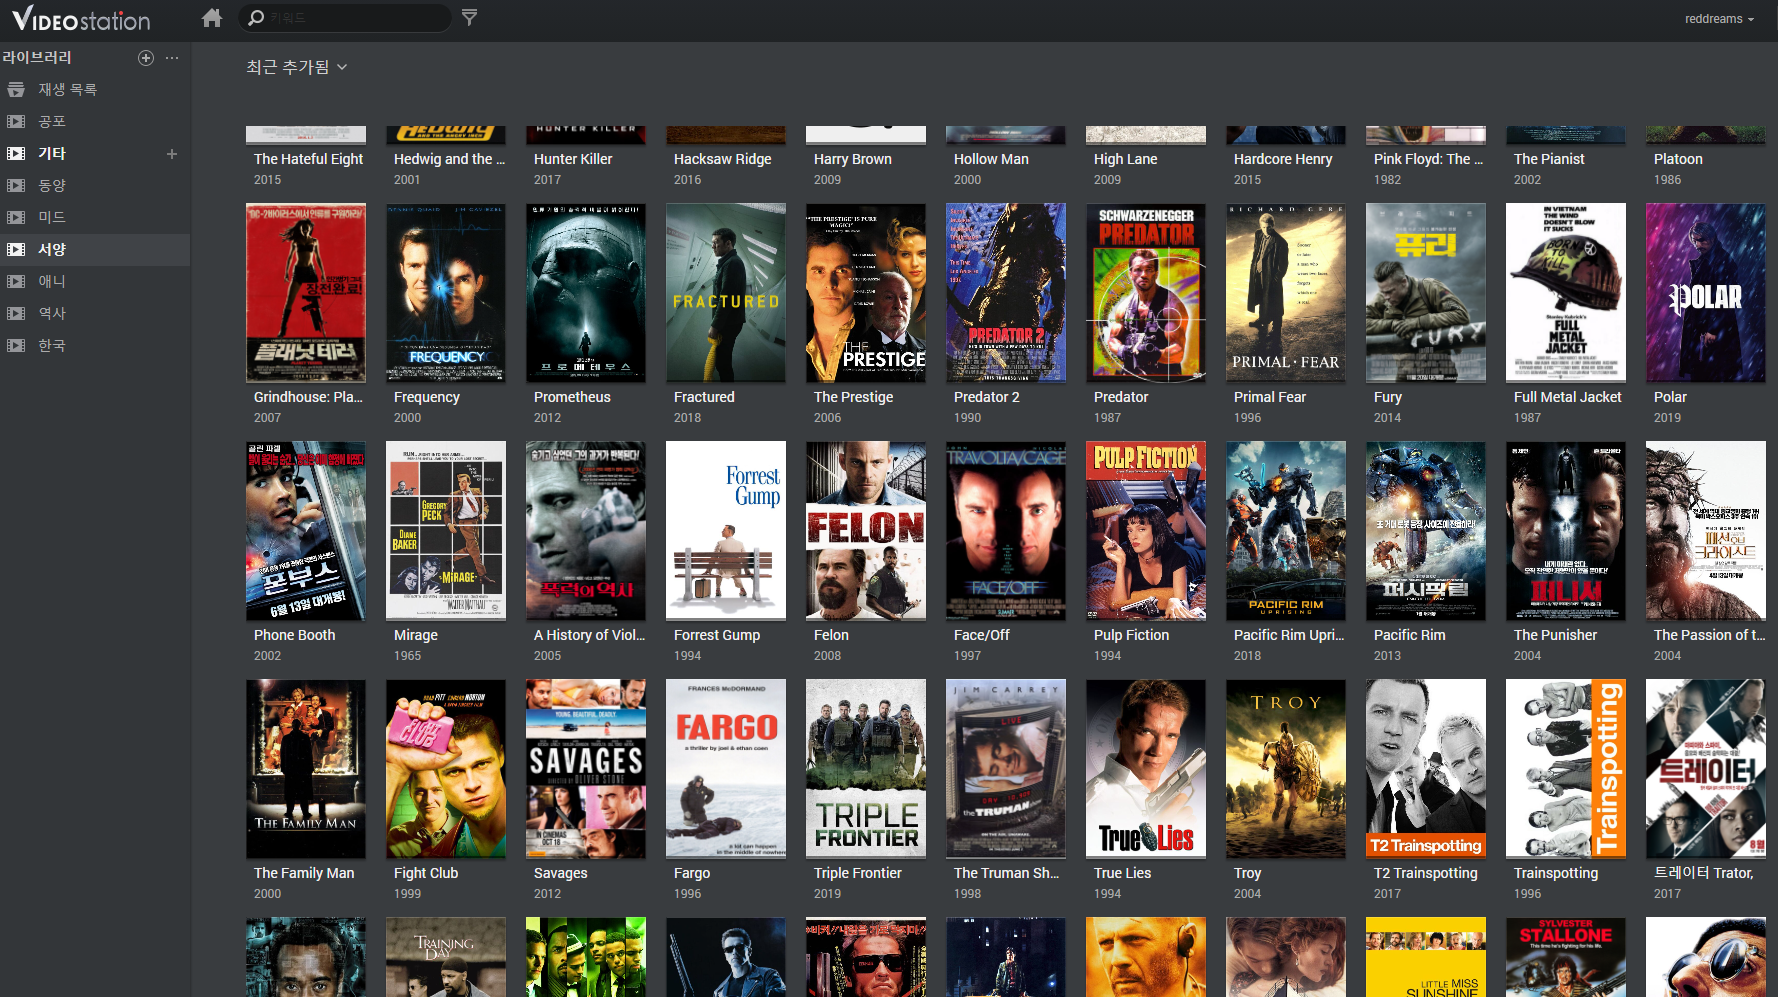This screenshot has width=1778, height=997.
Task: Click the VideoStation logo
Action: click(x=81, y=19)
